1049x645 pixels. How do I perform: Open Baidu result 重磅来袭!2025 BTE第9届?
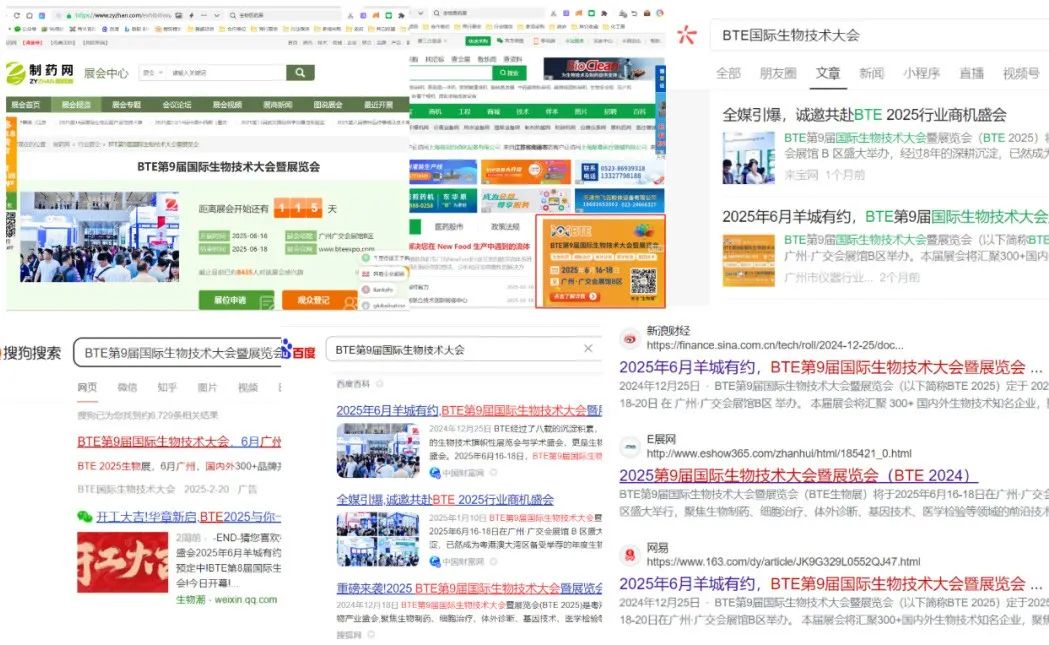(x=469, y=588)
